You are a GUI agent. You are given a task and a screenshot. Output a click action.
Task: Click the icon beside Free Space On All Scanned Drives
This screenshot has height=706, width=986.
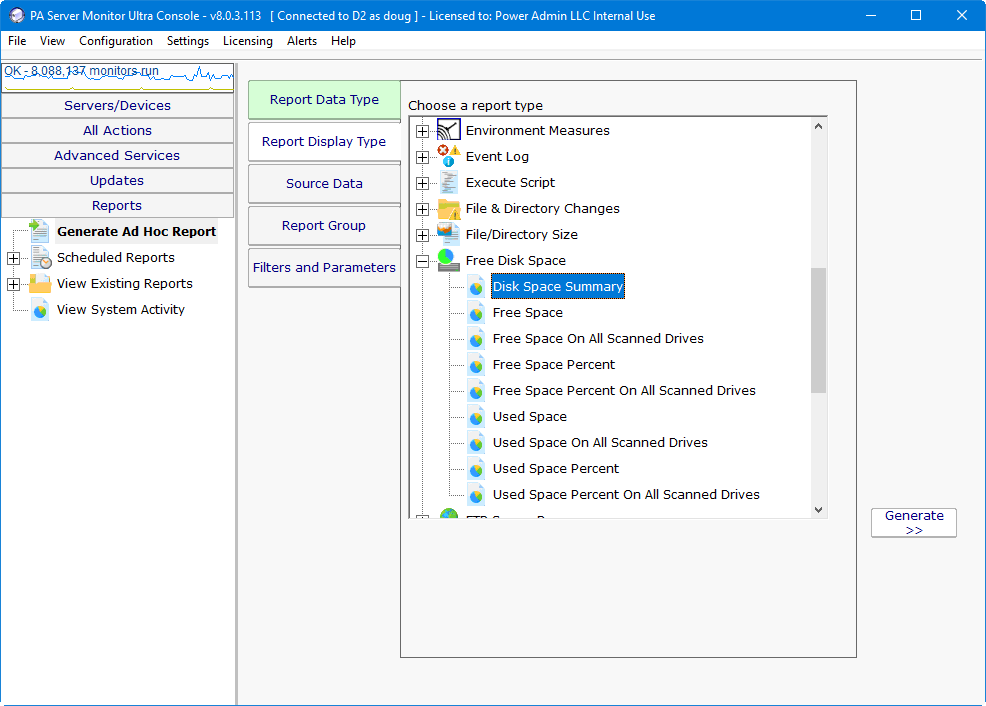click(x=476, y=339)
